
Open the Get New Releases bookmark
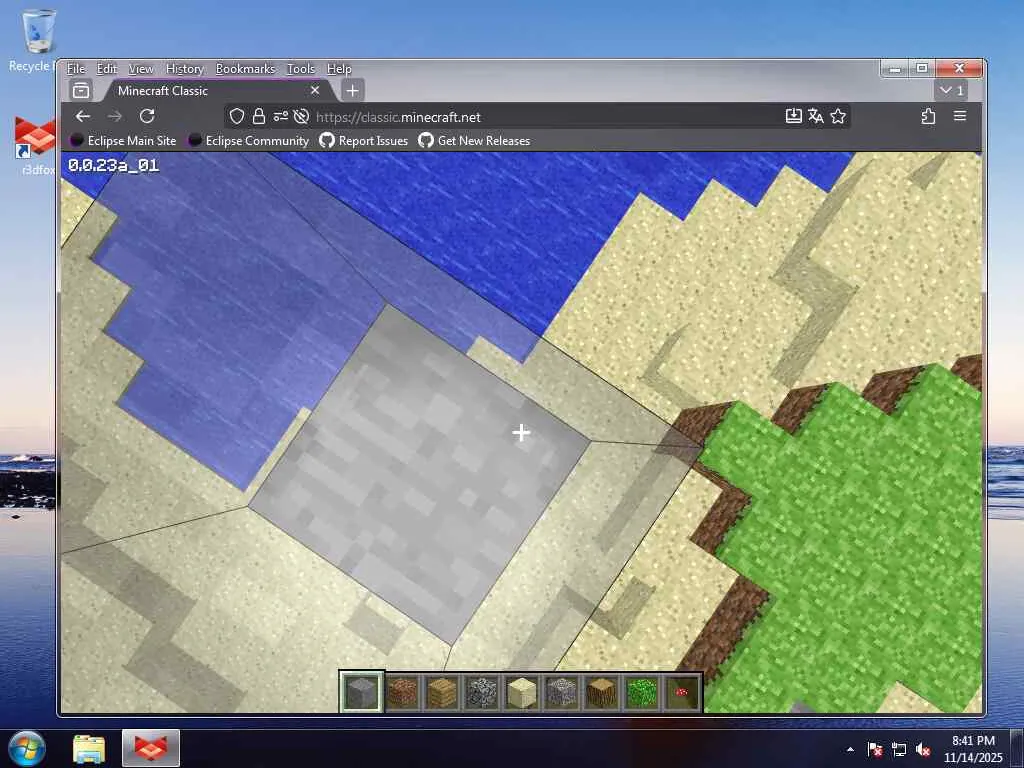pos(474,140)
